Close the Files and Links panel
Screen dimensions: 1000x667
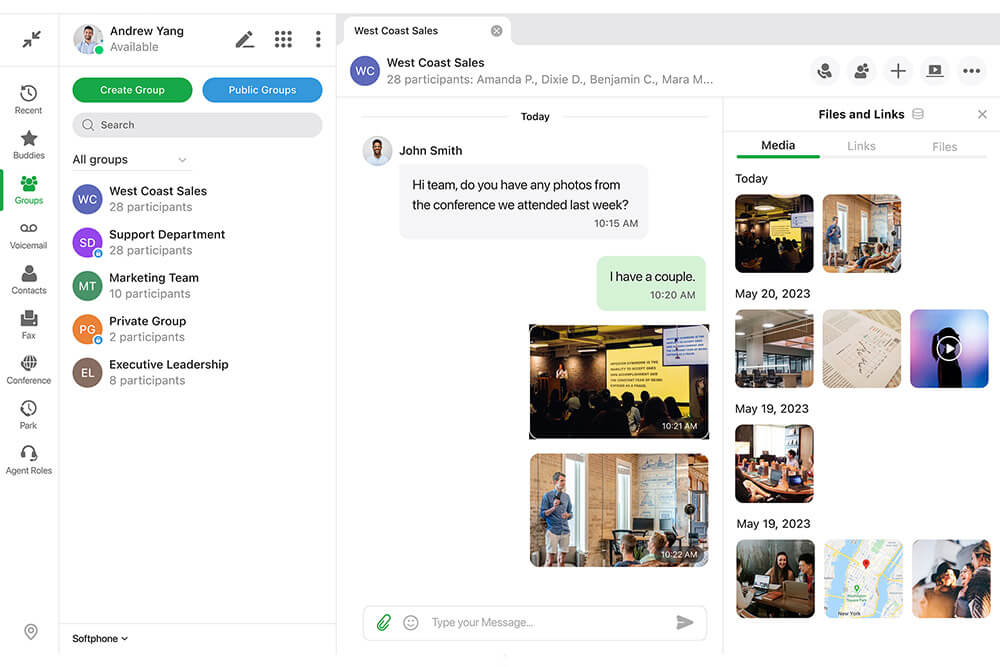(x=982, y=114)
